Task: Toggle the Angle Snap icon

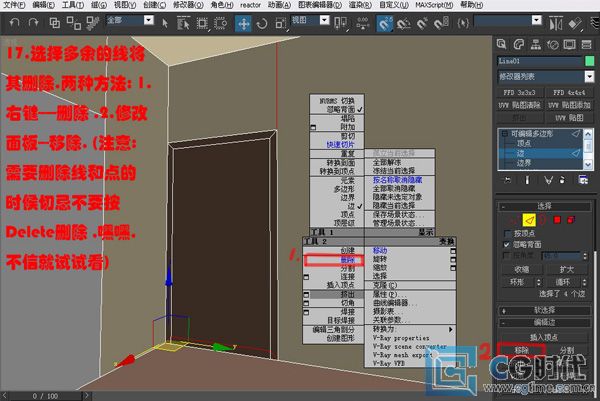Action: click(x=403, y=24)
